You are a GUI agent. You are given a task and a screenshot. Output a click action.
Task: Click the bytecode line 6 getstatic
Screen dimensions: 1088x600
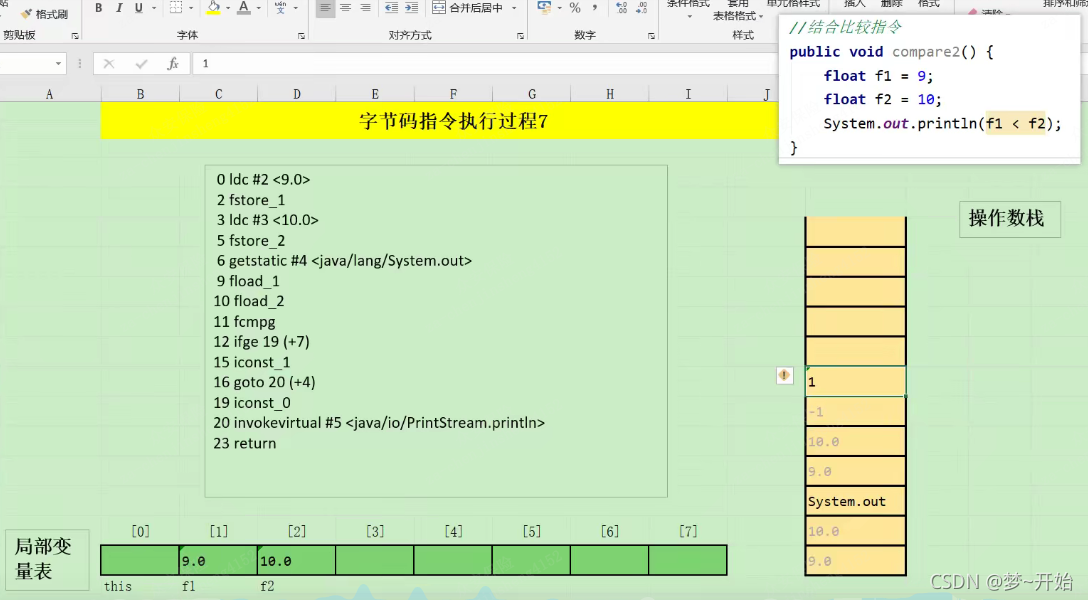[344, 261]
